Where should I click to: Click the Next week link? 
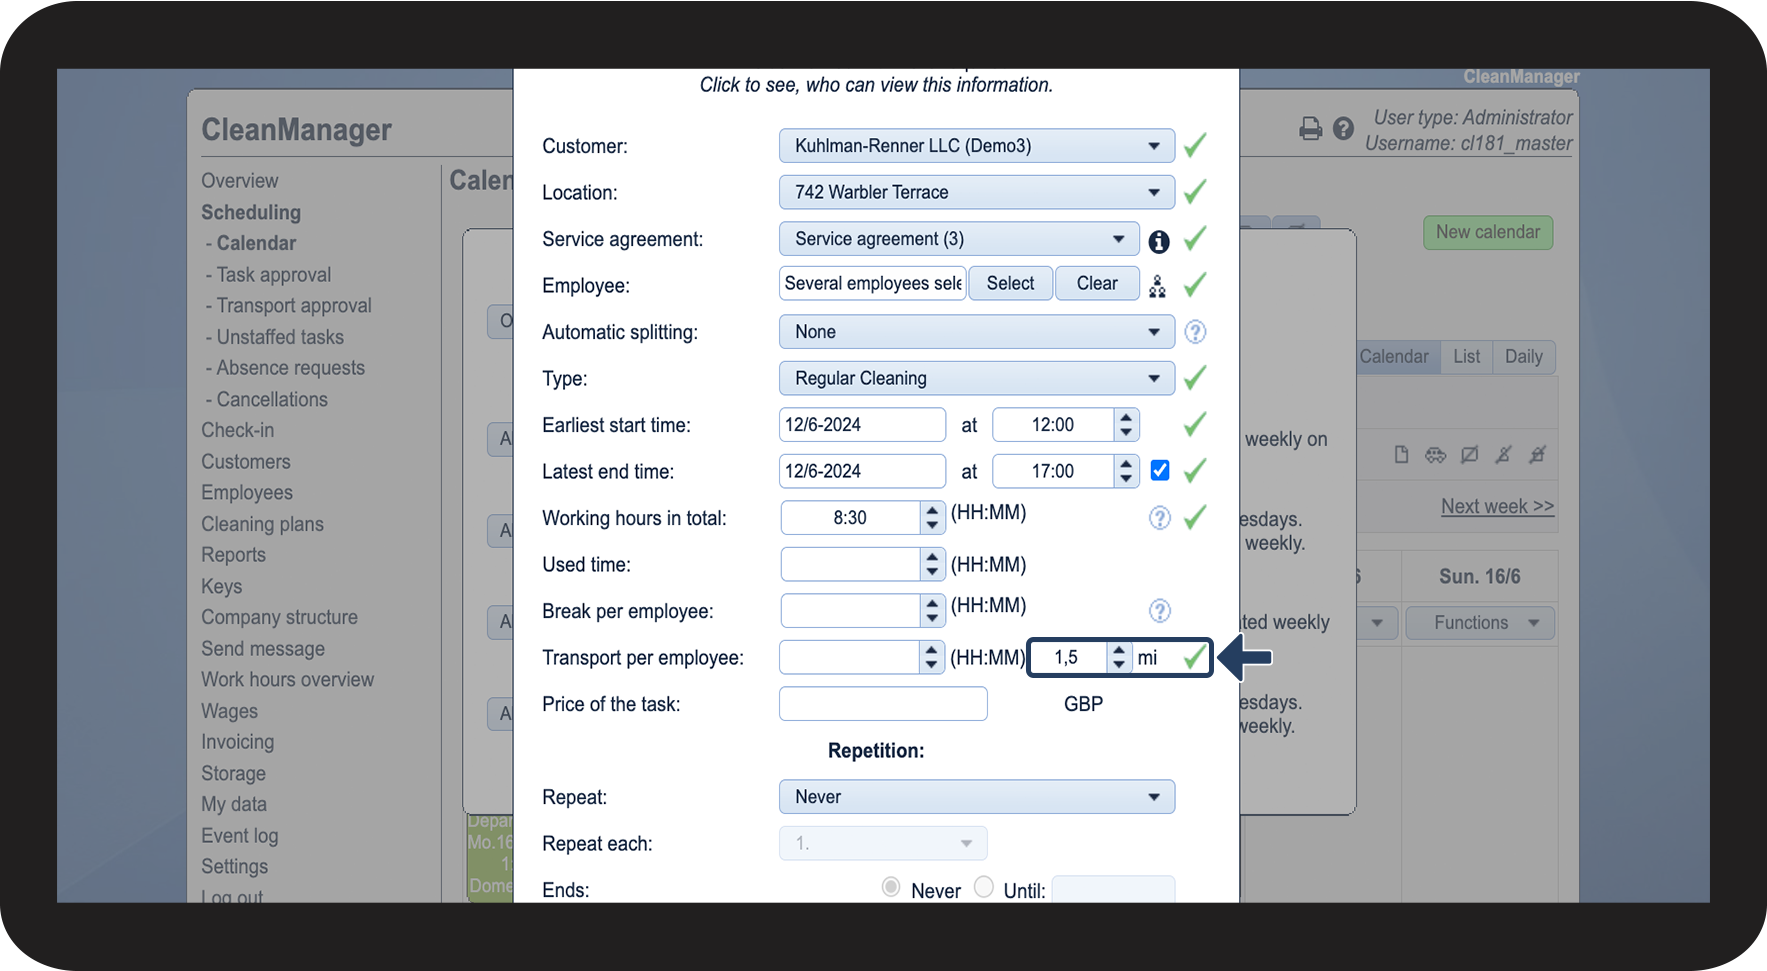(x=1497, y=506)
